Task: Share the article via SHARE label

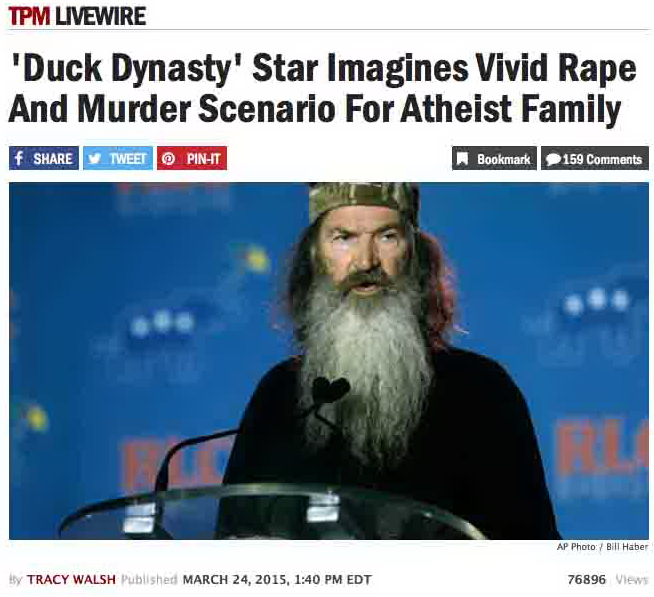Action: [x=53, y=159]
